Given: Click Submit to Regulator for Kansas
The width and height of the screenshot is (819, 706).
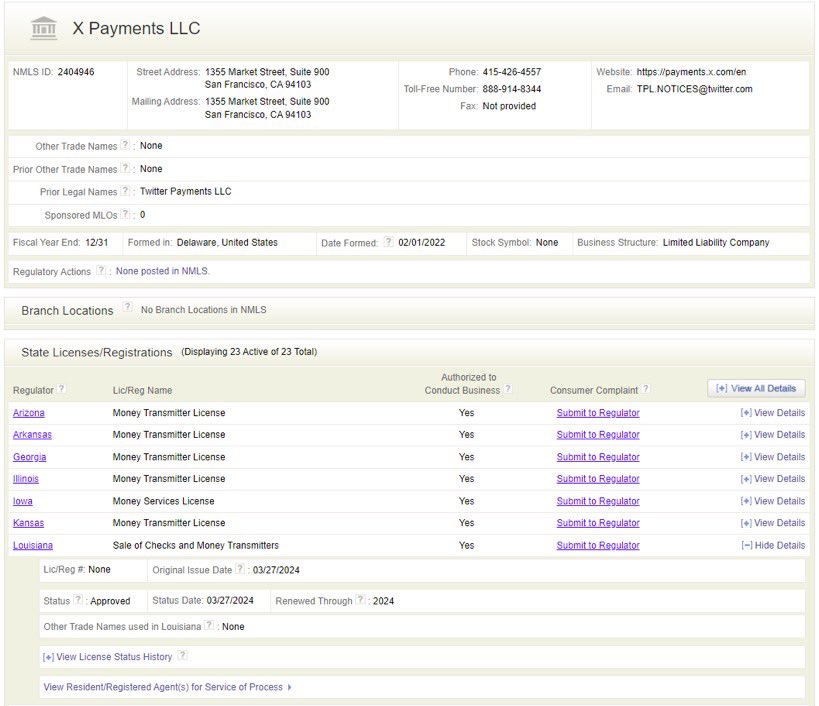Looking at the screenshot, I should [598, 523].
